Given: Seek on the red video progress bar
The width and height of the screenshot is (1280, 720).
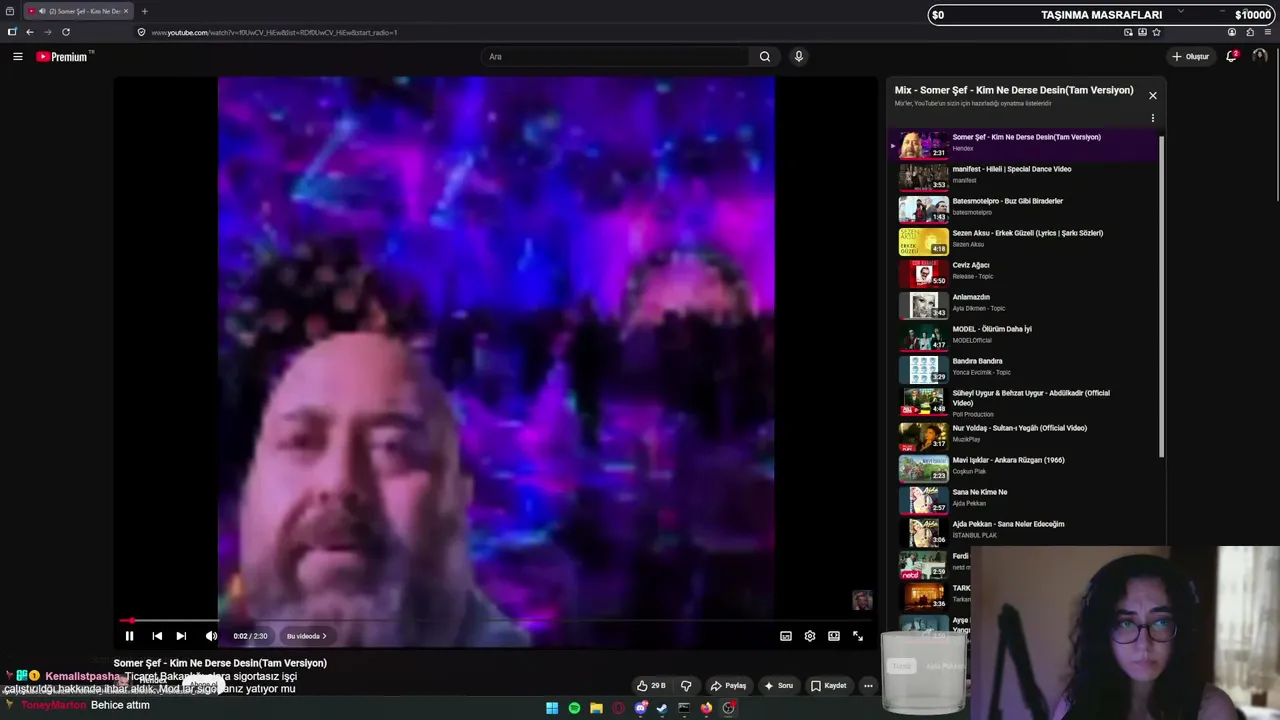Looking at the screenshot, I should [496, 620].
